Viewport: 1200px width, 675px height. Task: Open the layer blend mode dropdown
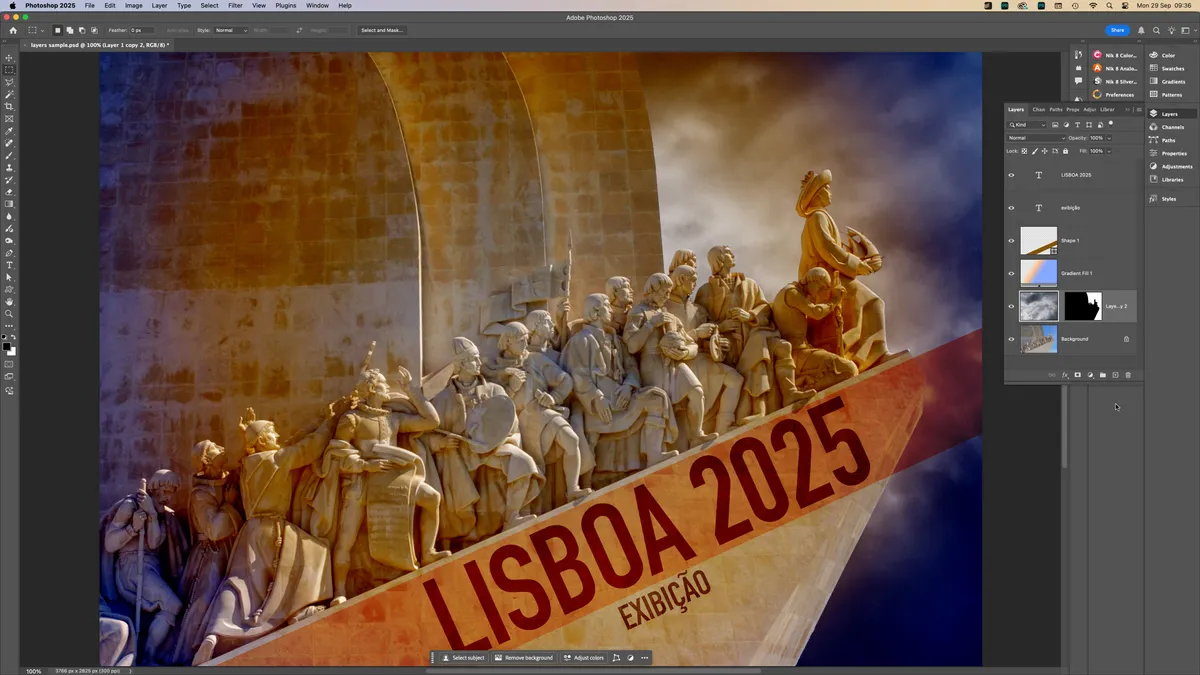(x=1036, y=138)
